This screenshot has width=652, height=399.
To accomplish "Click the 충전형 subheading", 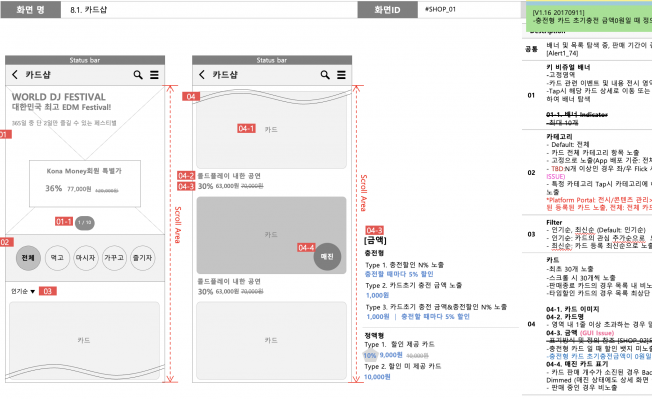I will [374, 253].
